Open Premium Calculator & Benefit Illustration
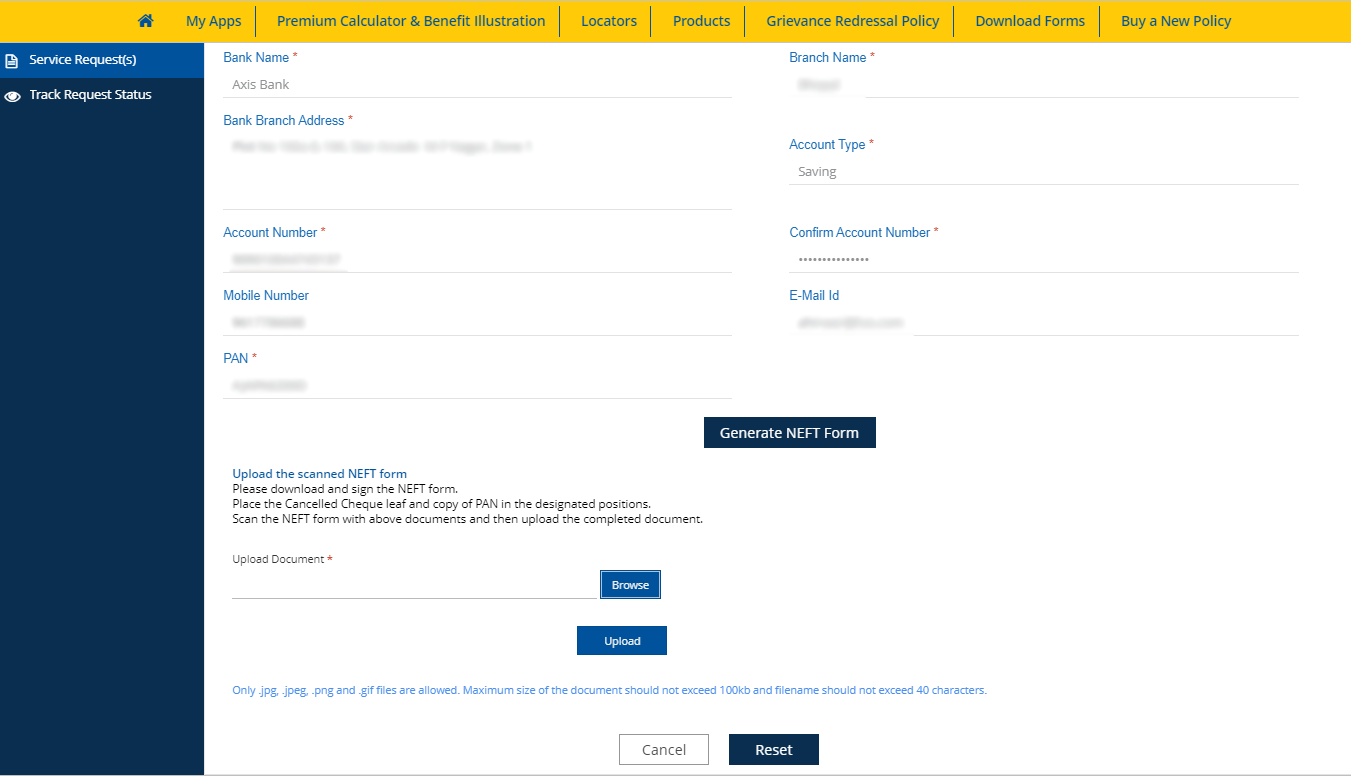The image size is (1351, 778). pos(409,20)
